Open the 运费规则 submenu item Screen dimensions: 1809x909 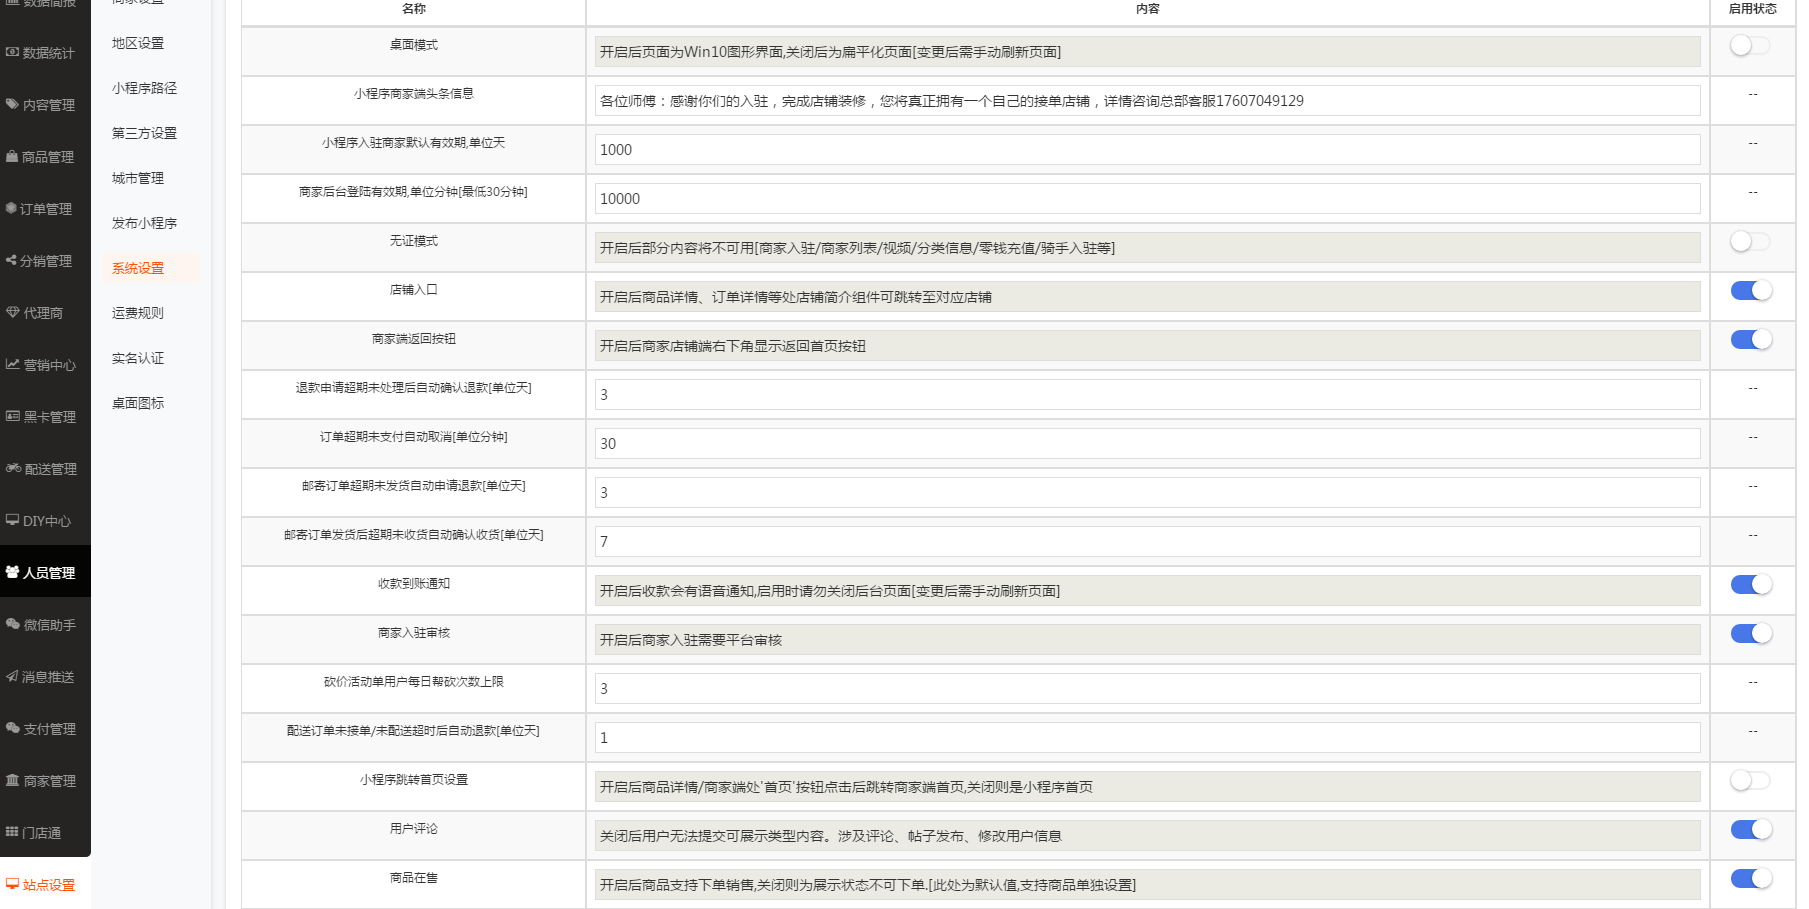point(138,313)
